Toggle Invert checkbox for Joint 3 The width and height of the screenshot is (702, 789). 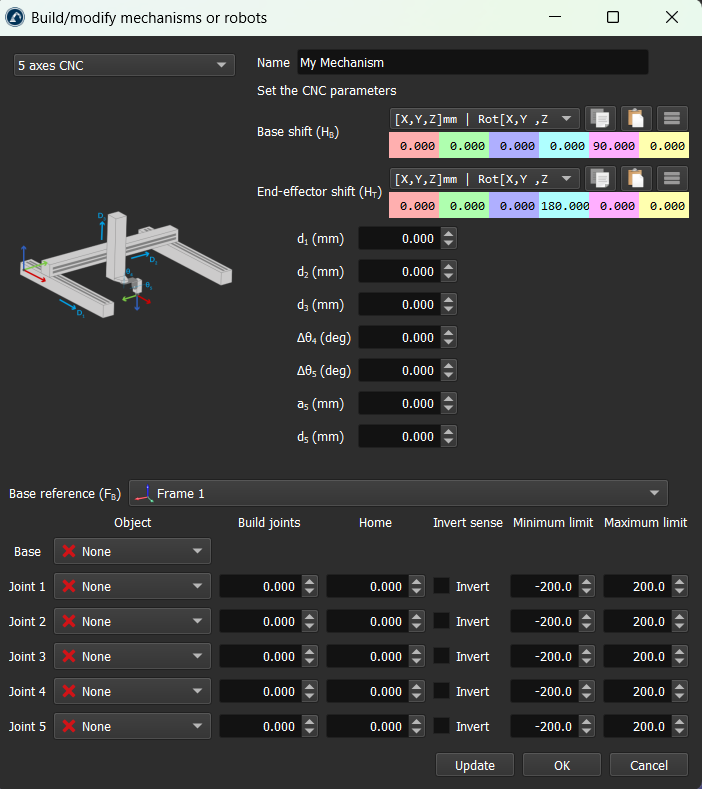click(x=441, y=657)
